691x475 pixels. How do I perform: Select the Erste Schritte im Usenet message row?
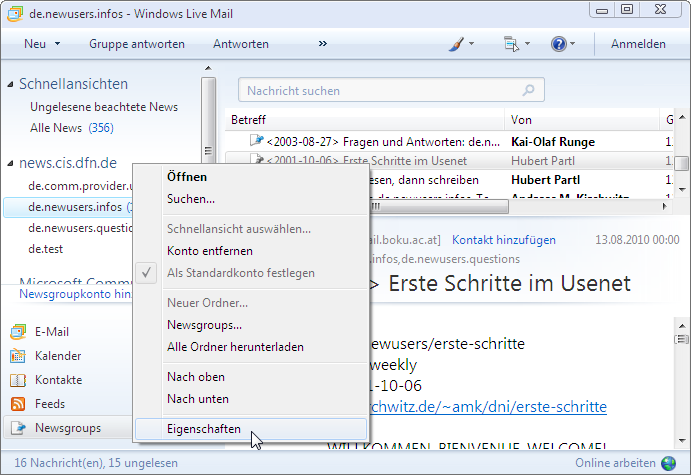[449, 161]
